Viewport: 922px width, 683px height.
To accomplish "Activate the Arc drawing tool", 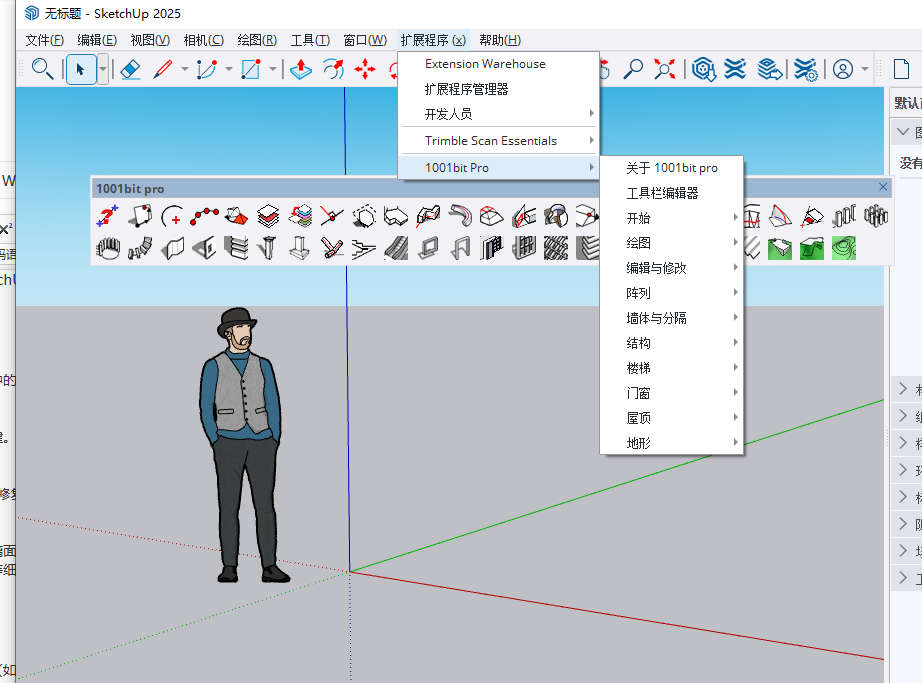I will click(207, 69).
